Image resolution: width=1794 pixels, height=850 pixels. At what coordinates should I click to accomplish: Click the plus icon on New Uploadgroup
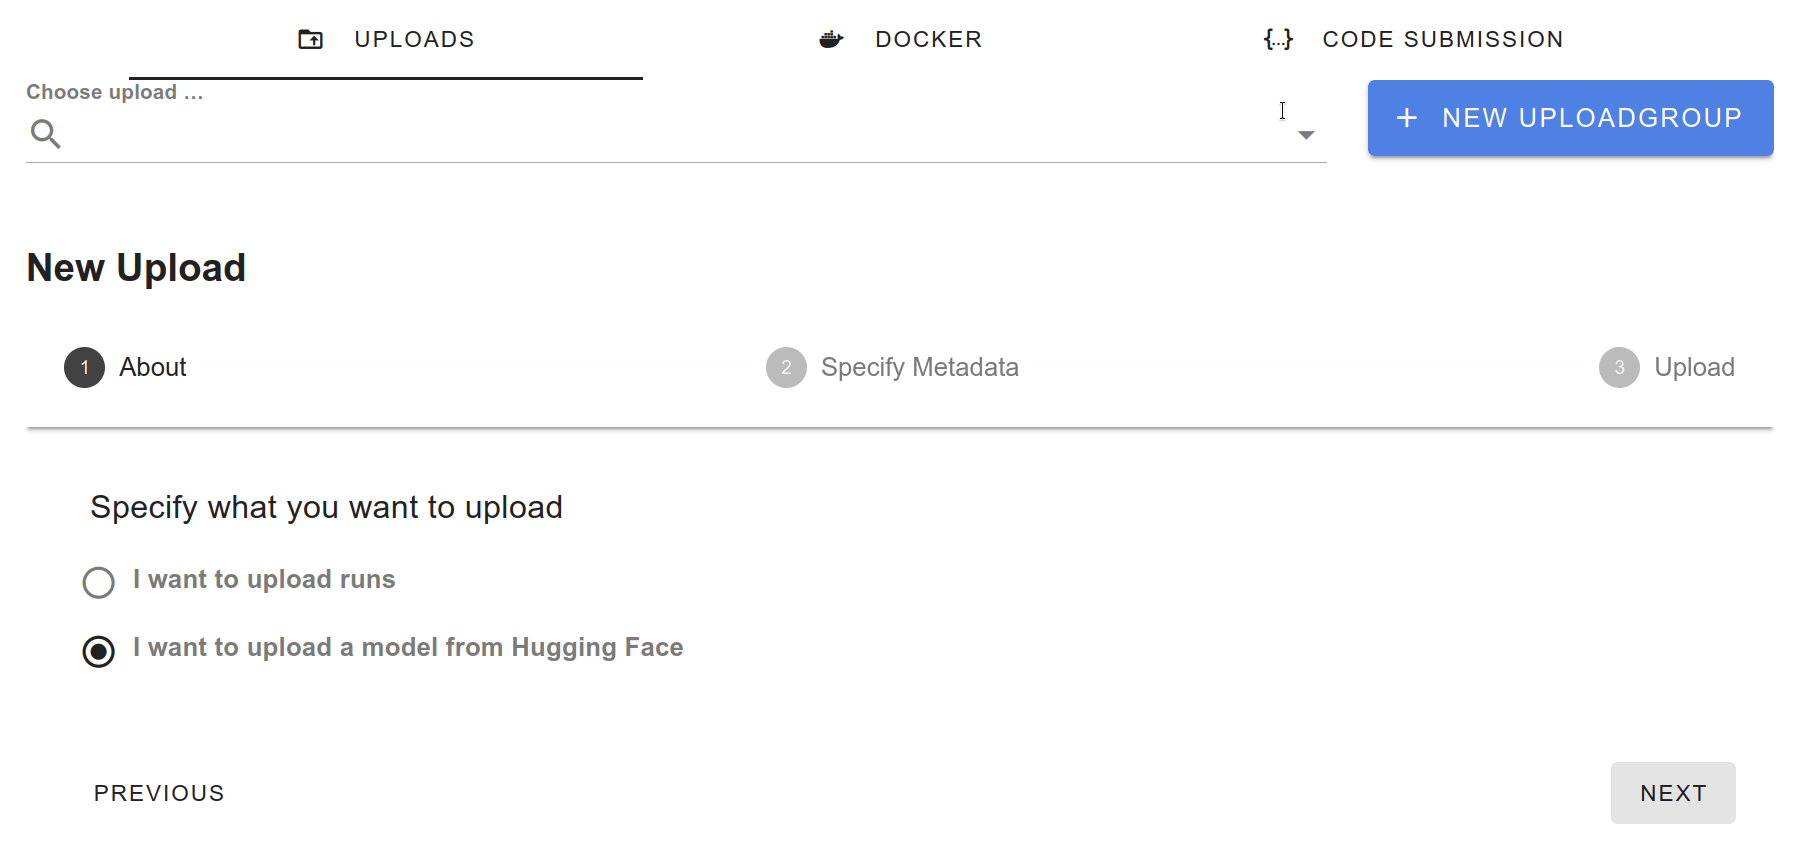point(1407,118)
